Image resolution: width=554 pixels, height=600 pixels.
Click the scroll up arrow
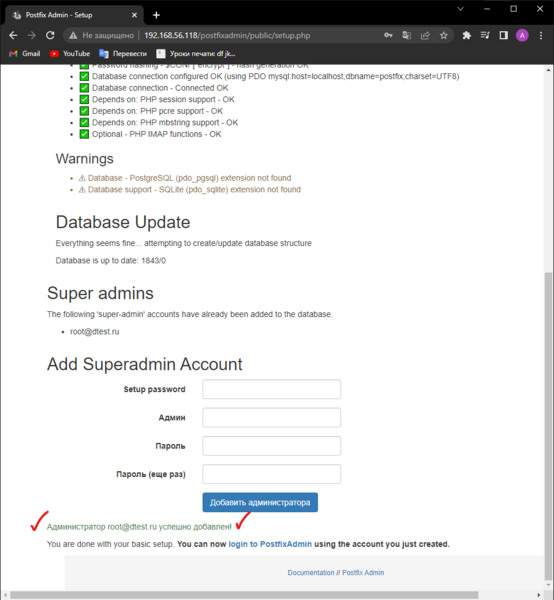(x=549, y=70)
